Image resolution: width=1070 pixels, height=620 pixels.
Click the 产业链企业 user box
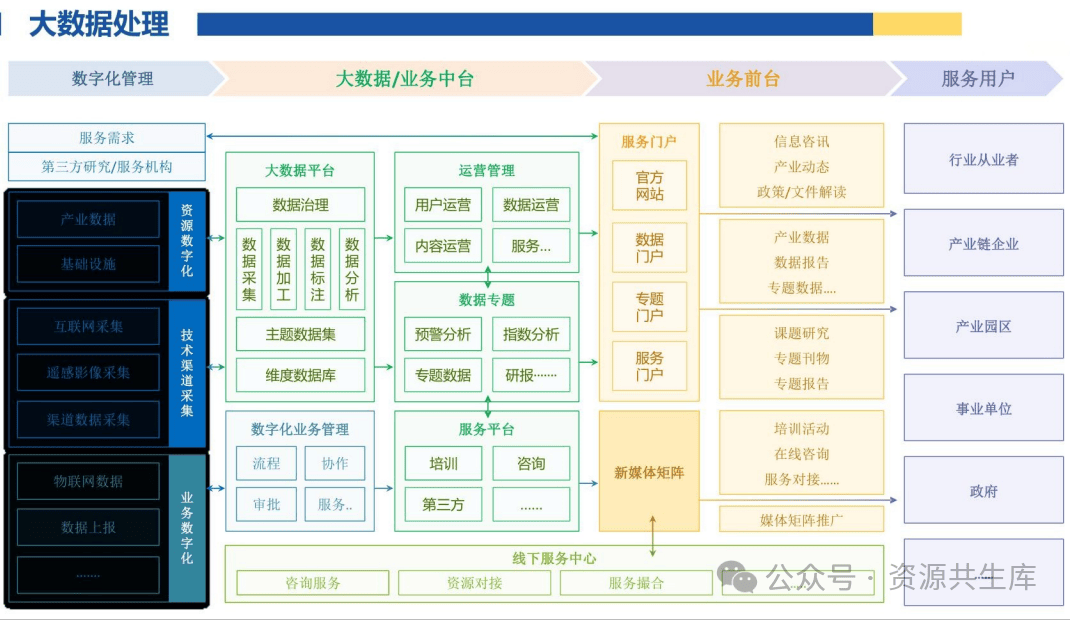[983, 243]
